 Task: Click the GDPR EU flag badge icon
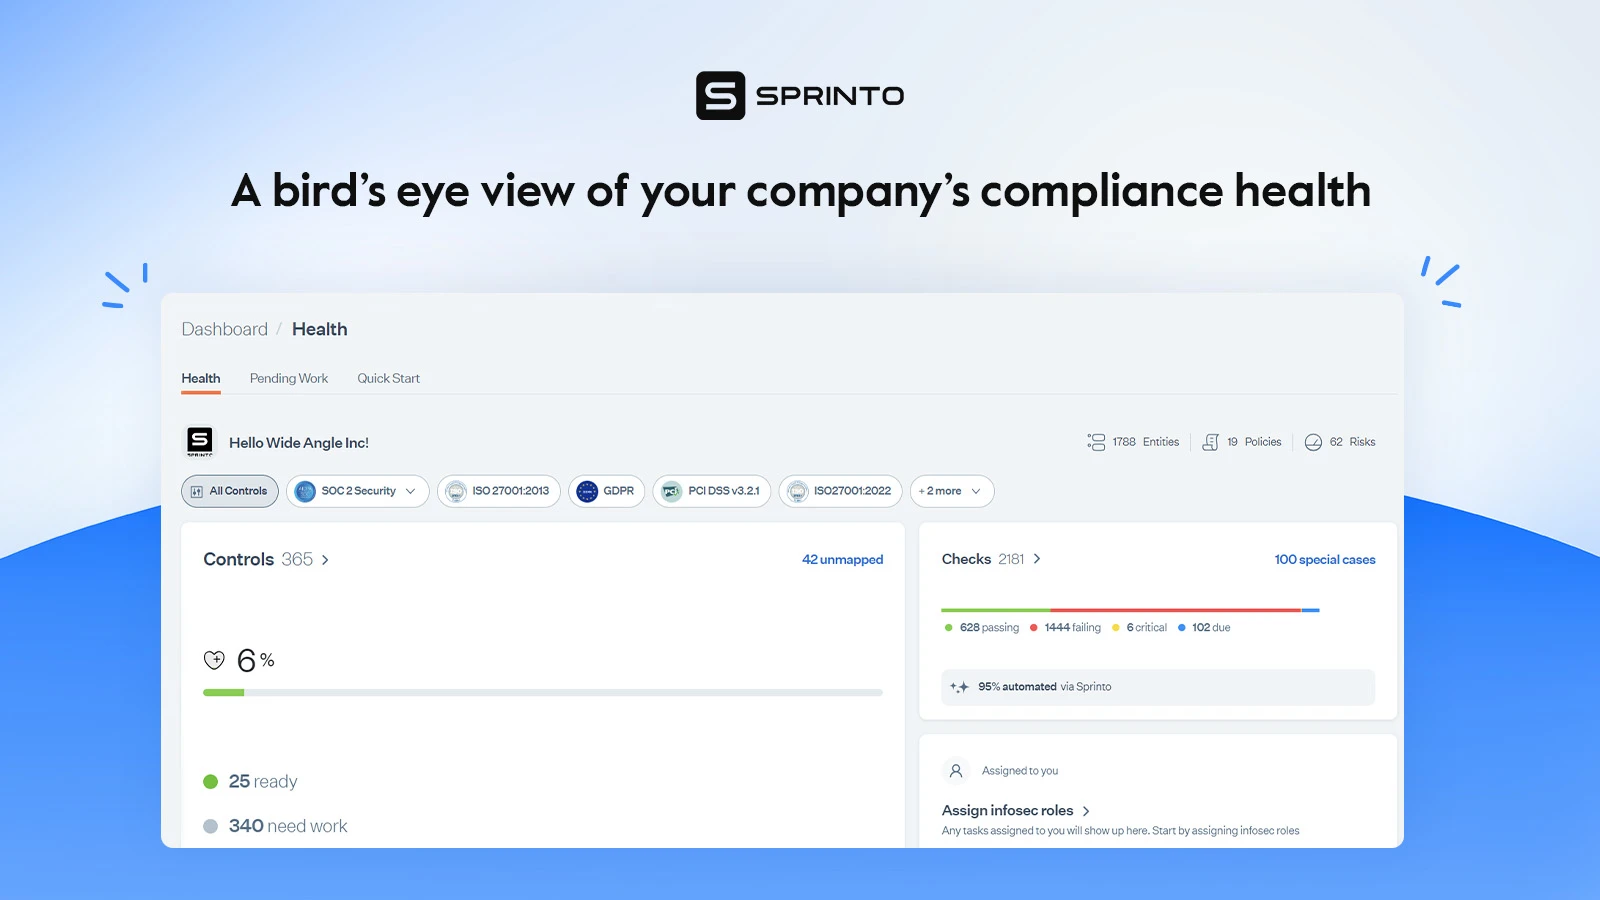click(x=587, y=491)
